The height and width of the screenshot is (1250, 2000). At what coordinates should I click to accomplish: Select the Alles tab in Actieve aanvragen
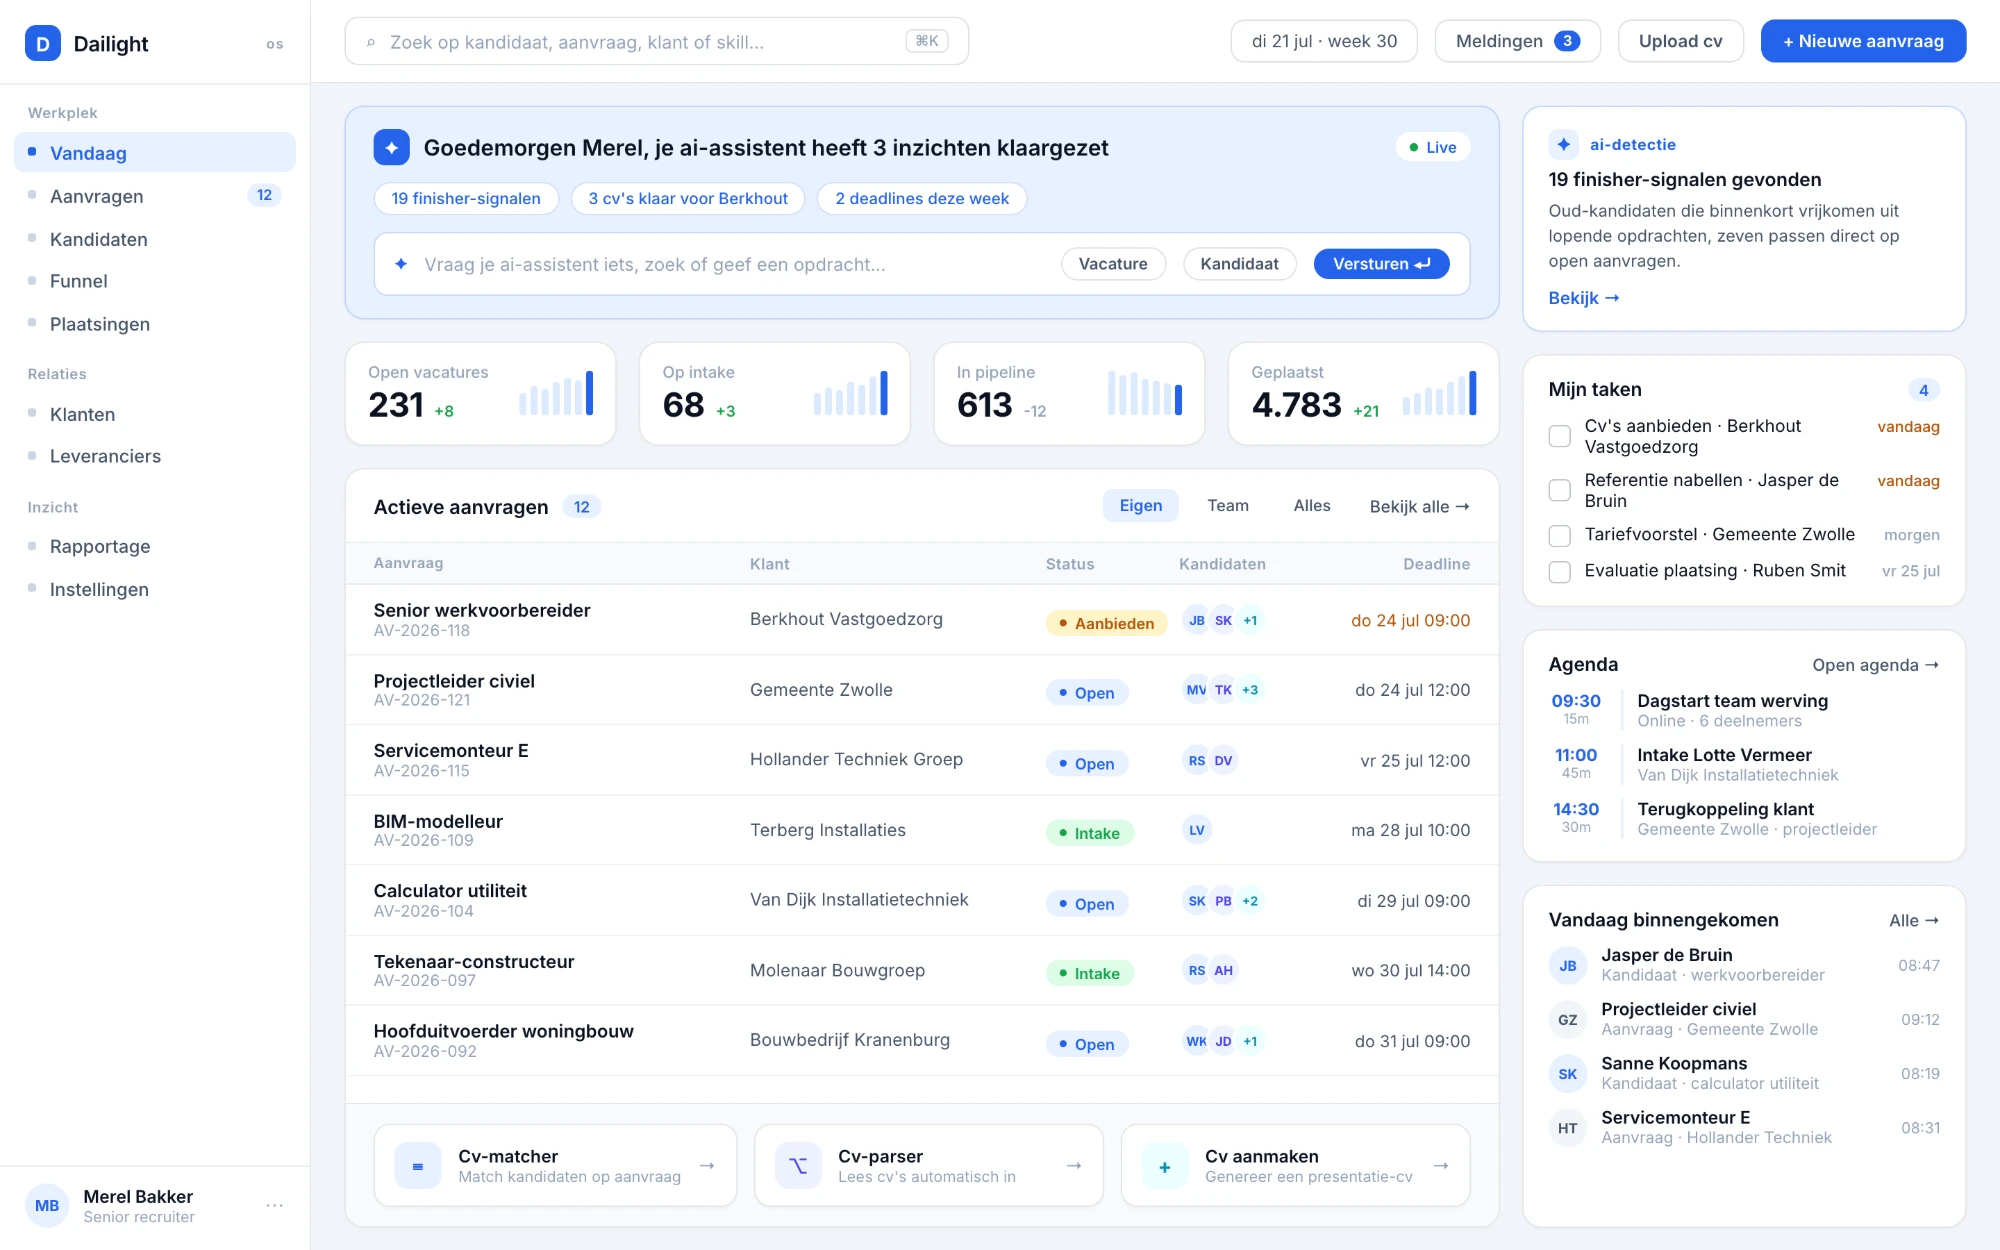point(1311,506)
